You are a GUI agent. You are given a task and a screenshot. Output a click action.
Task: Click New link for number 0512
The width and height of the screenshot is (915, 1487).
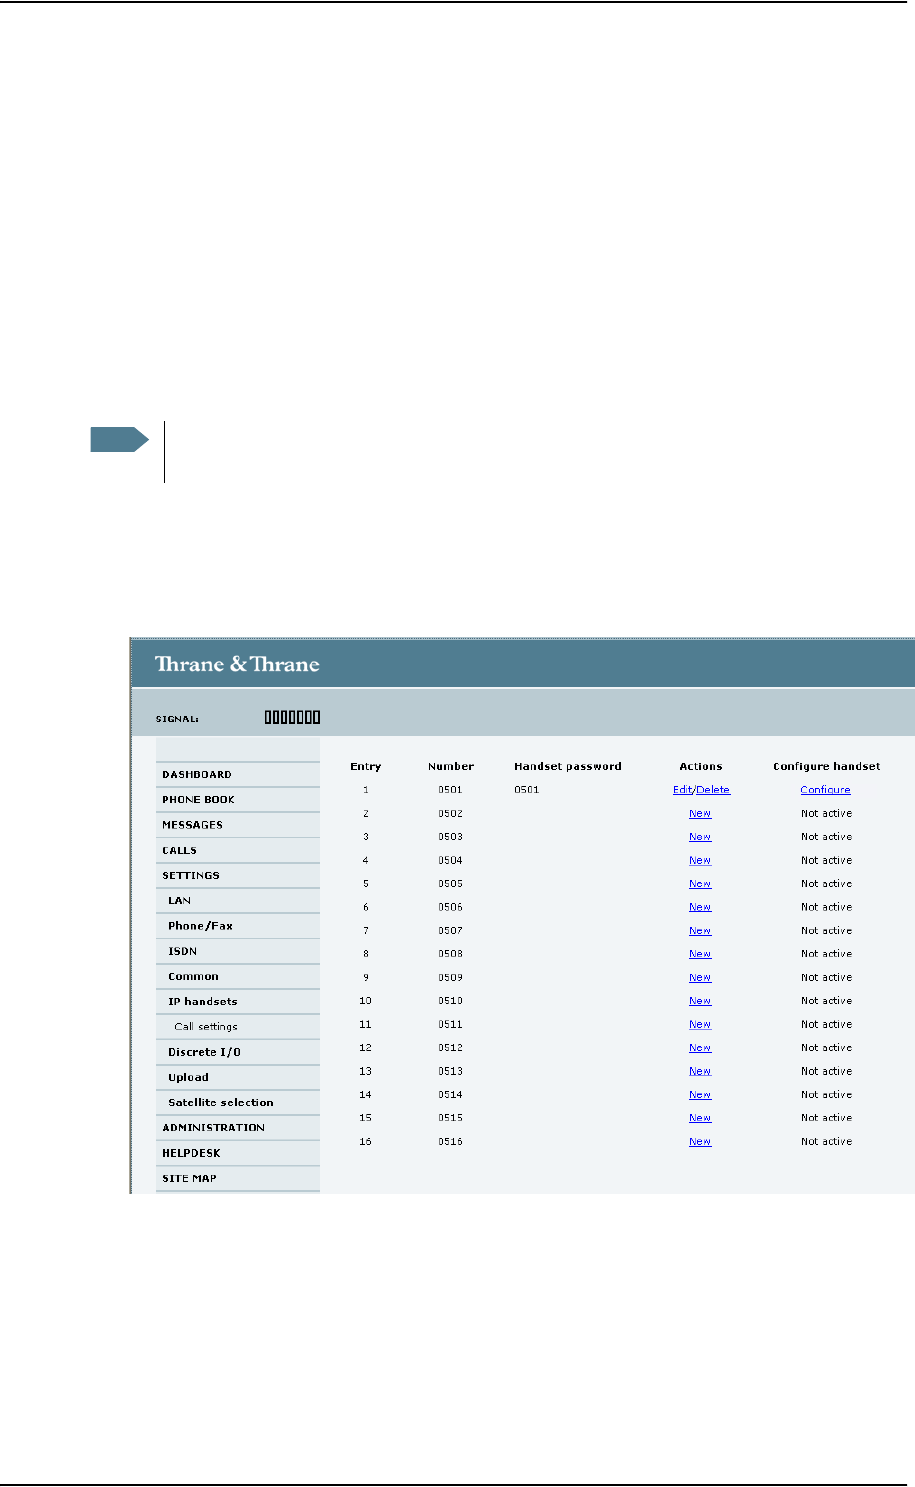[x=700, y=1048]
